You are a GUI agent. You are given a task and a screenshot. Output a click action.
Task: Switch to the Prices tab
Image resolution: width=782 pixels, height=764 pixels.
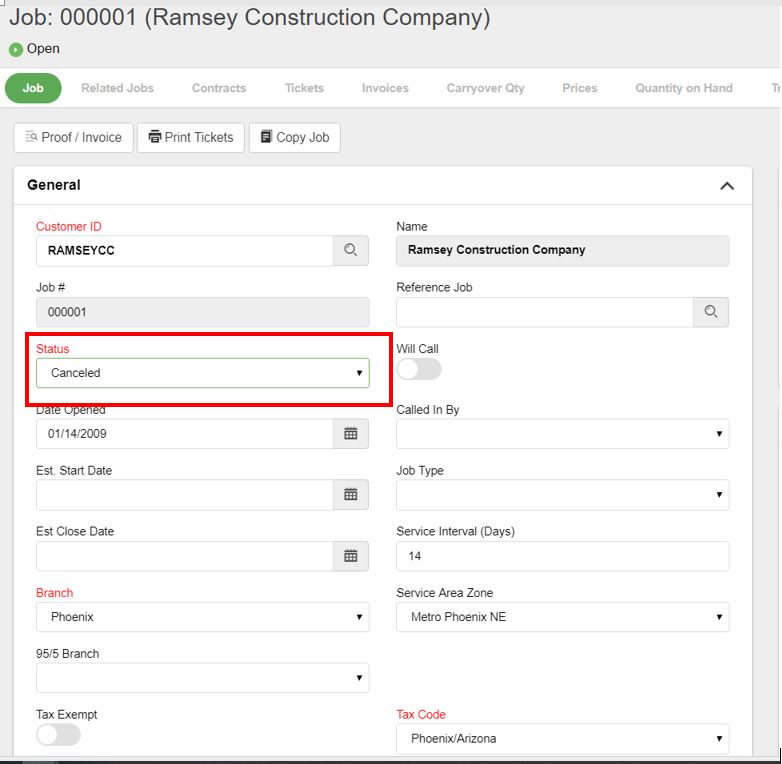click(x=580, y=88)
